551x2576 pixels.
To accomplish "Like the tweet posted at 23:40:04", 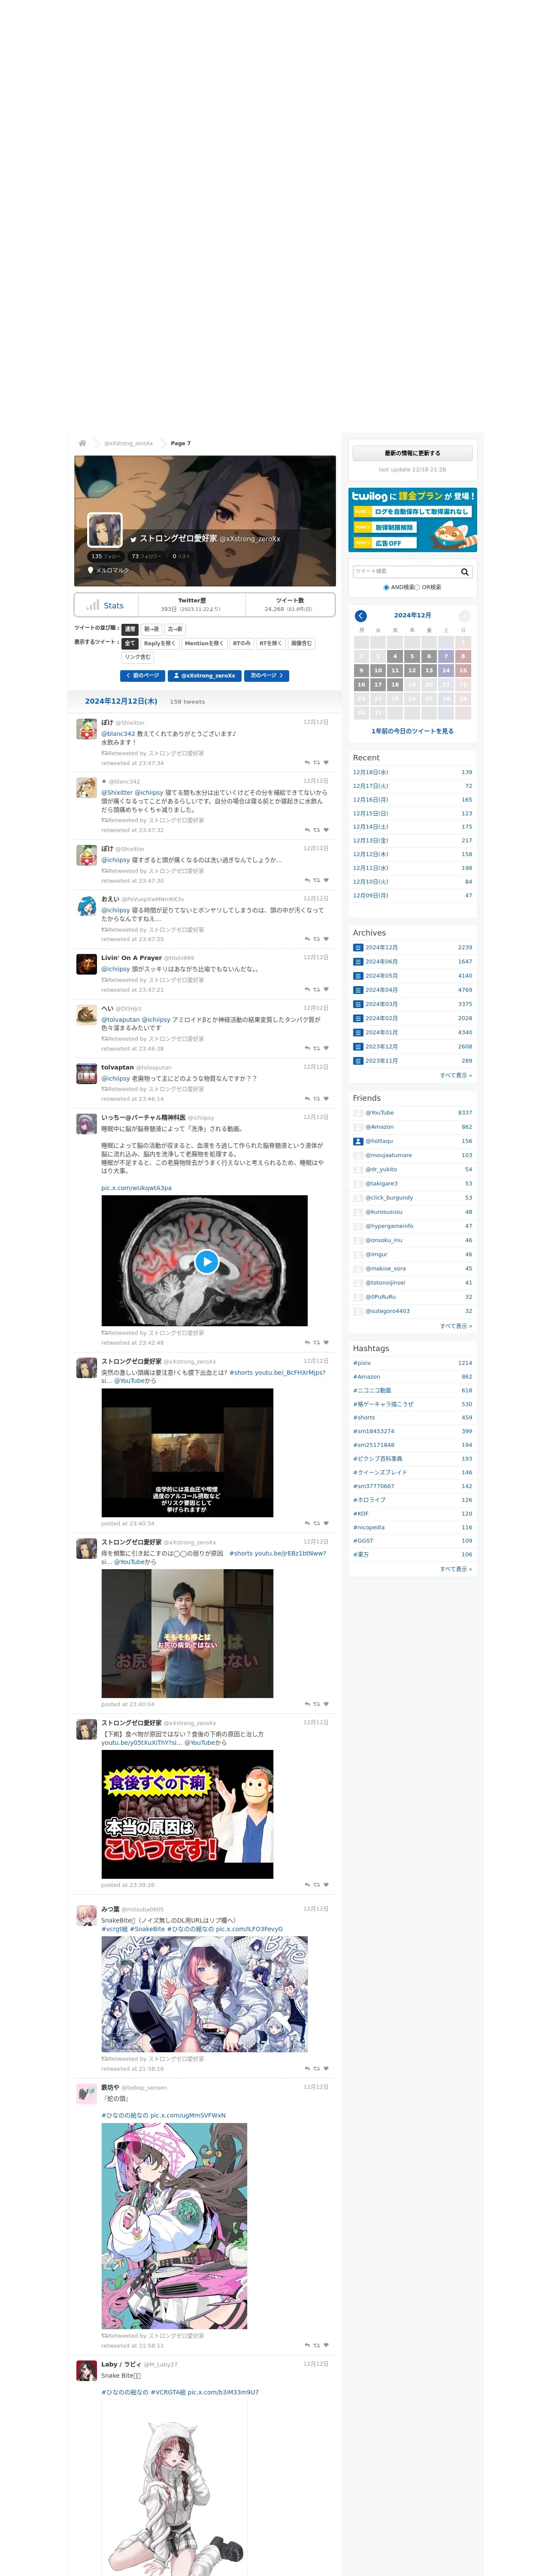I will pyautogui.click(x=326, y=1704).
